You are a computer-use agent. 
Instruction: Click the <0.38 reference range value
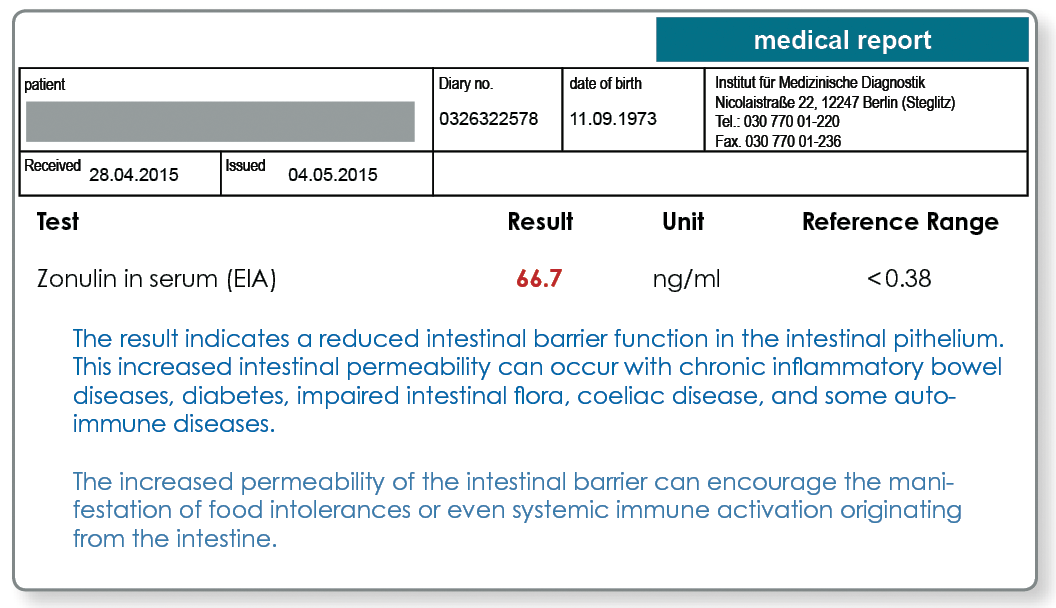tap(899, 278)
